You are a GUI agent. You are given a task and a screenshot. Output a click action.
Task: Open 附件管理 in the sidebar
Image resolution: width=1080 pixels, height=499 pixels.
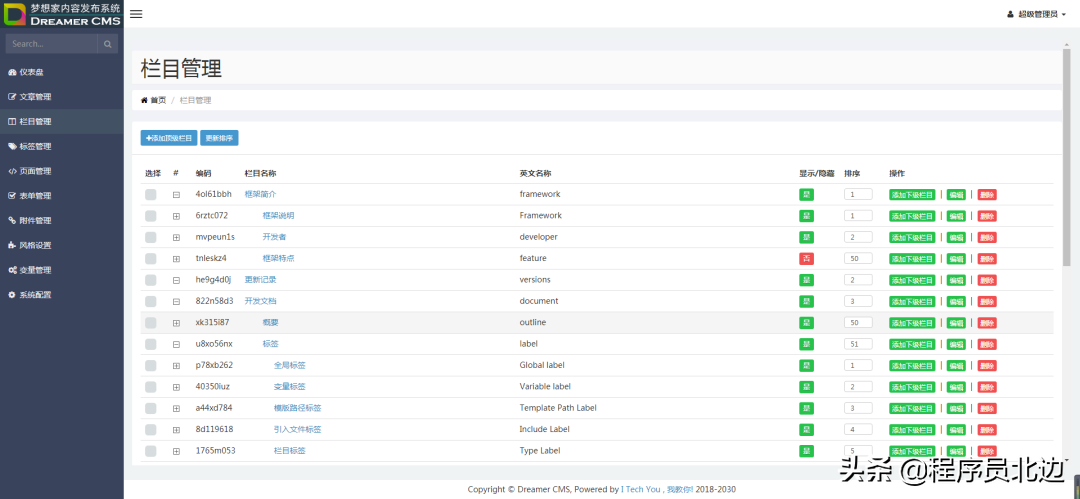(62, 221)
